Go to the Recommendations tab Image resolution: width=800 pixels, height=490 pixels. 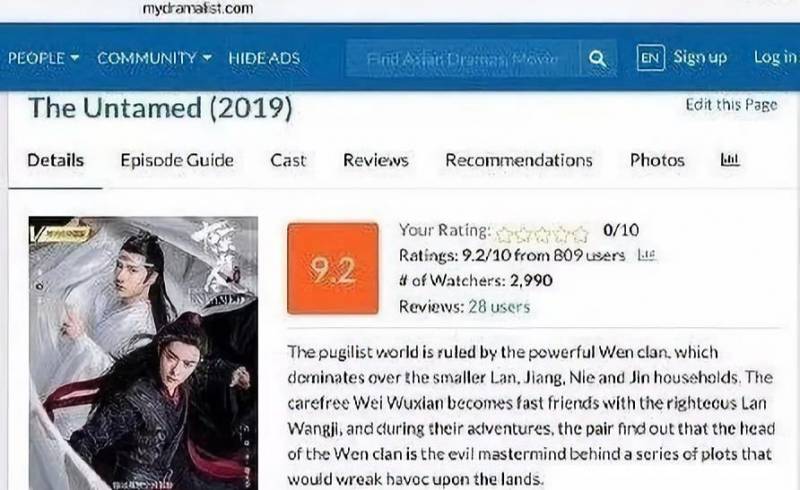point(519,160)
